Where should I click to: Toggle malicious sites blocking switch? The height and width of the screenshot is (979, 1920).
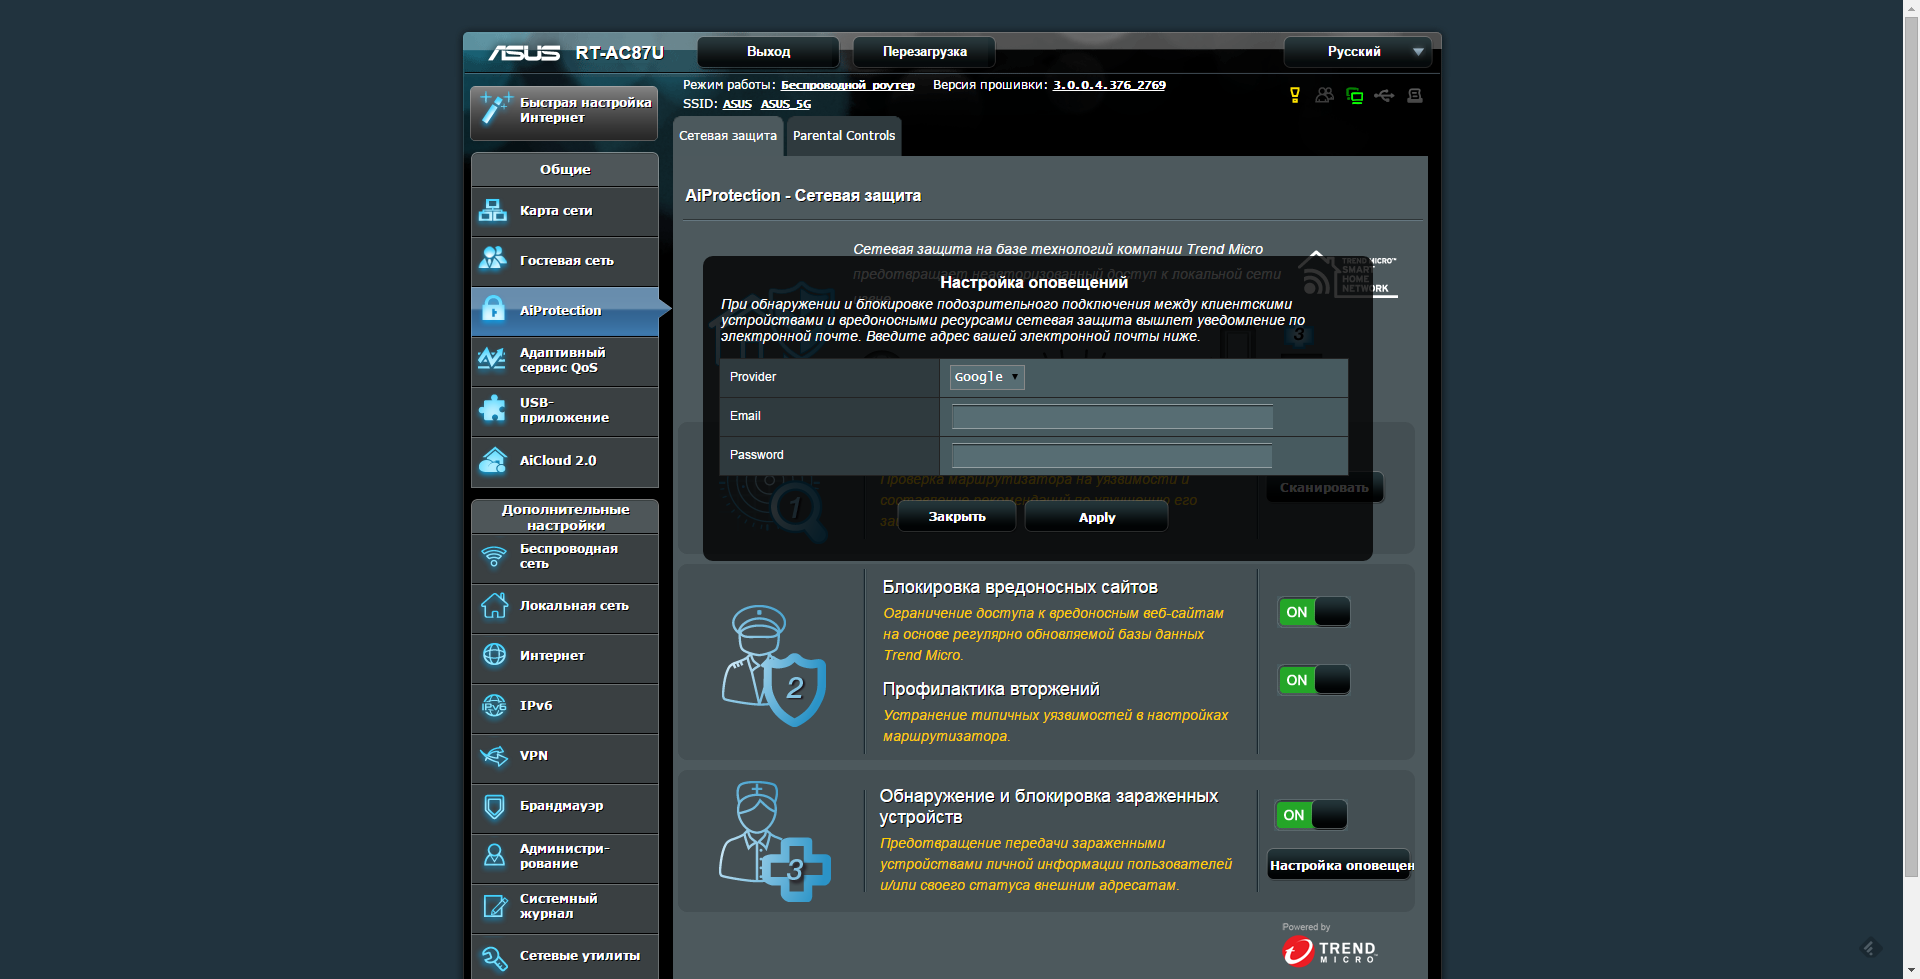click(1314, 612)
